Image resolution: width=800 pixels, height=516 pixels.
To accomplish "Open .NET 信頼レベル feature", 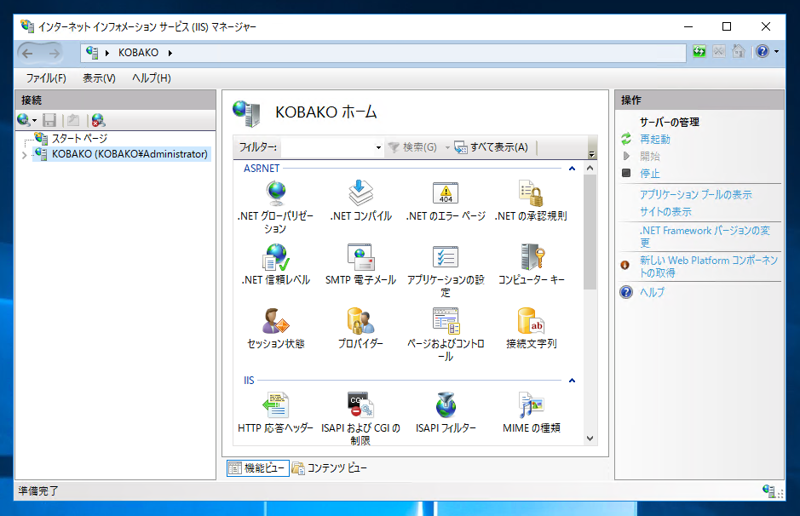I will click(276, 264).
